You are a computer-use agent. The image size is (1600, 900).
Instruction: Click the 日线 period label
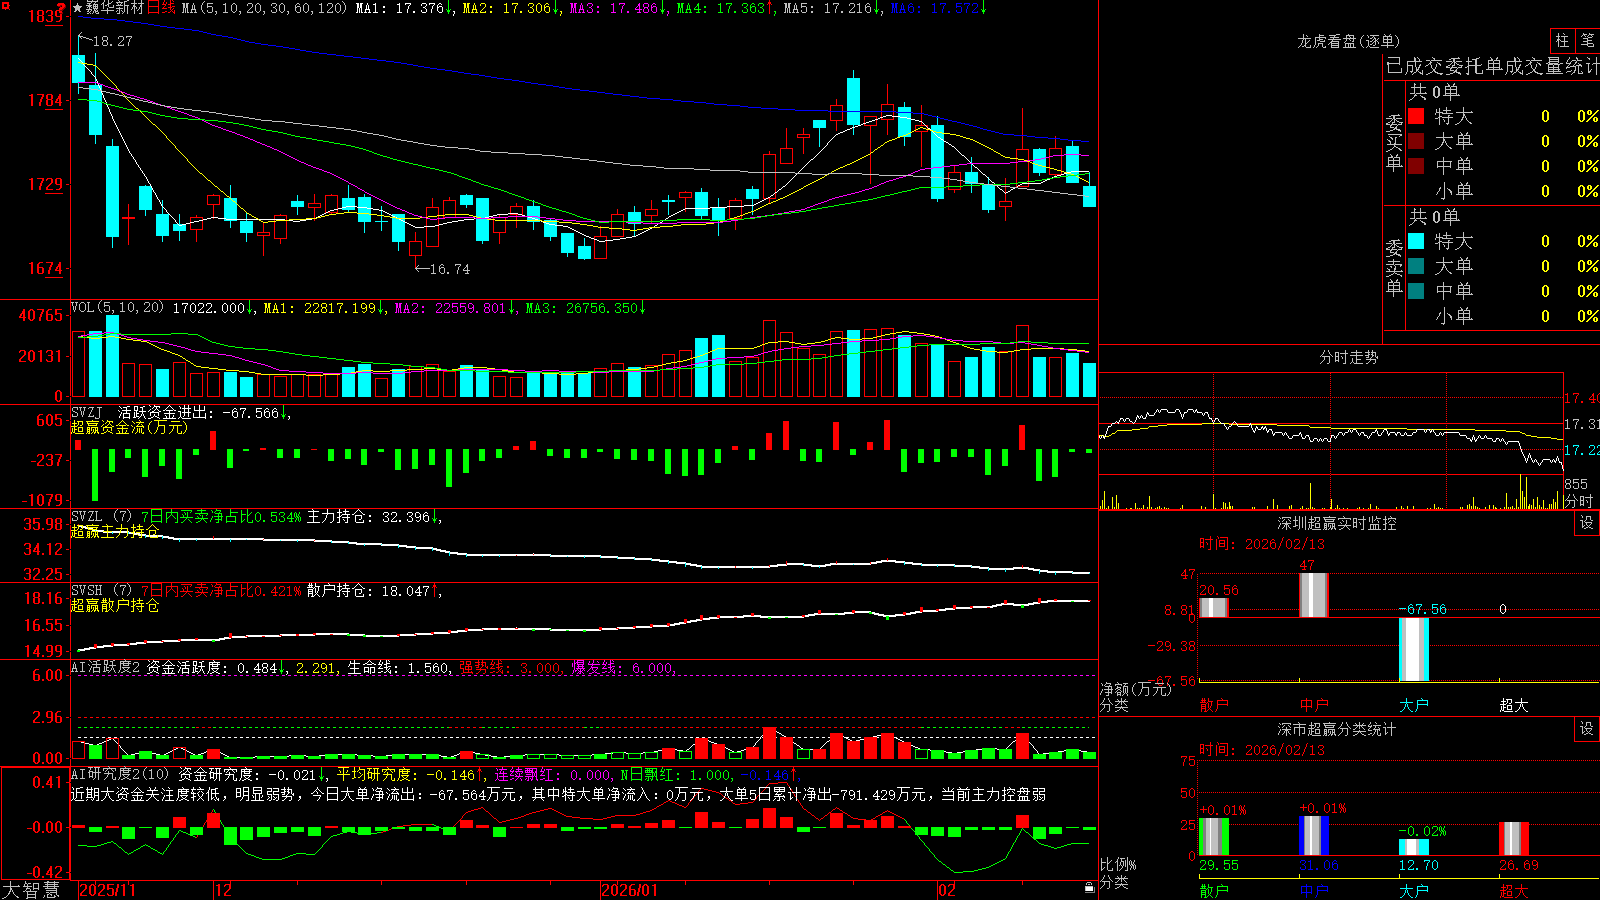click(x=161, y=8)
